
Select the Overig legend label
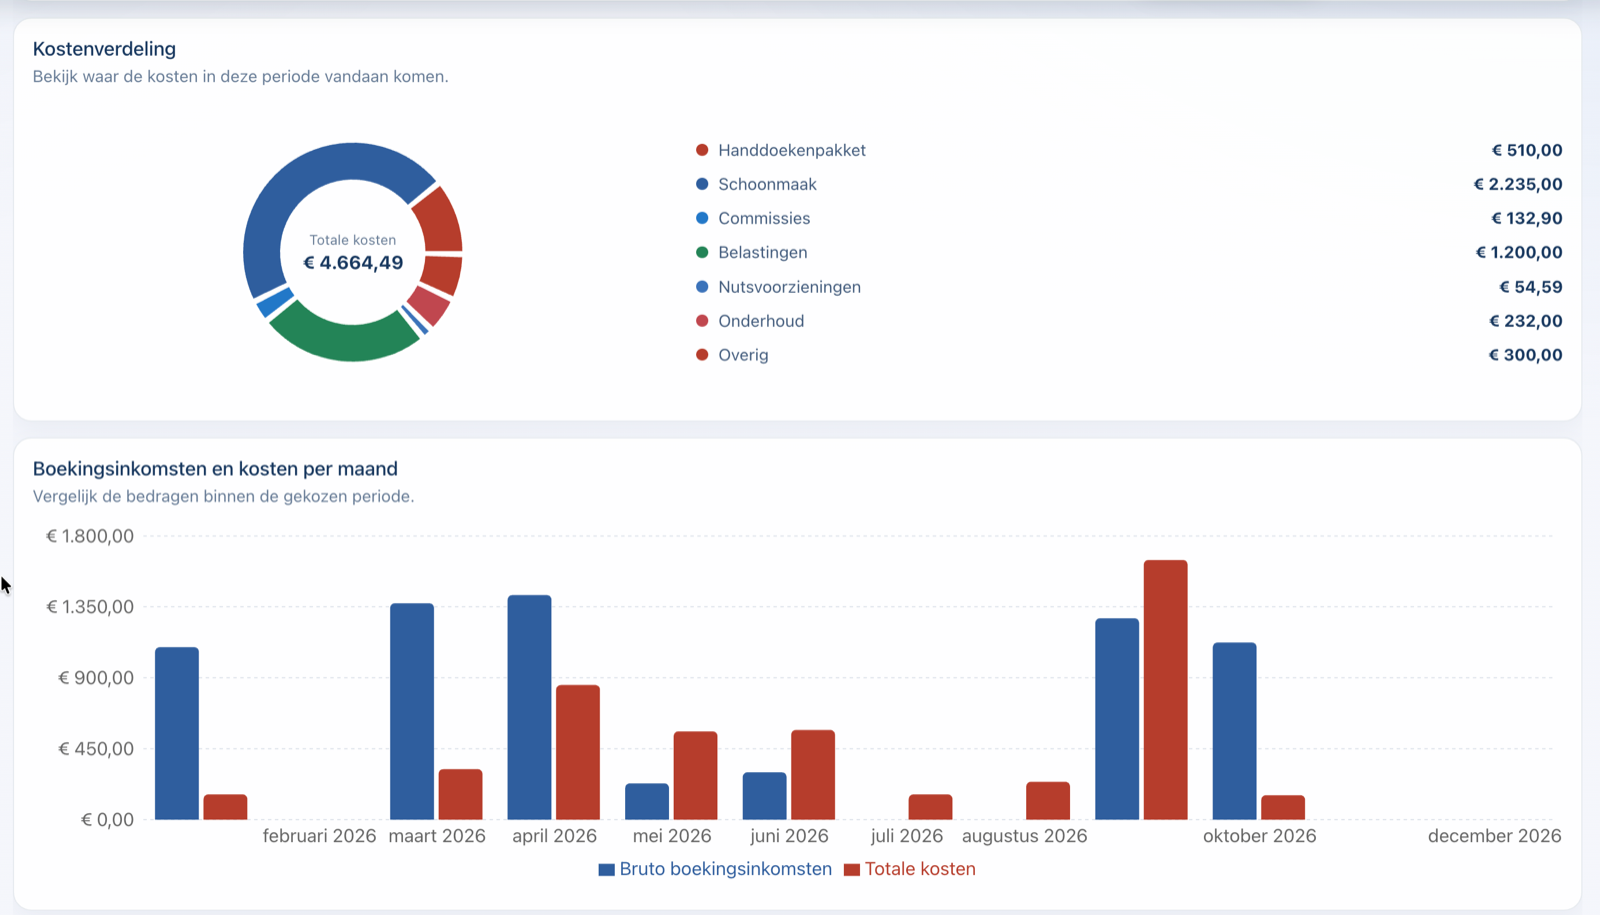coord(743,355)
